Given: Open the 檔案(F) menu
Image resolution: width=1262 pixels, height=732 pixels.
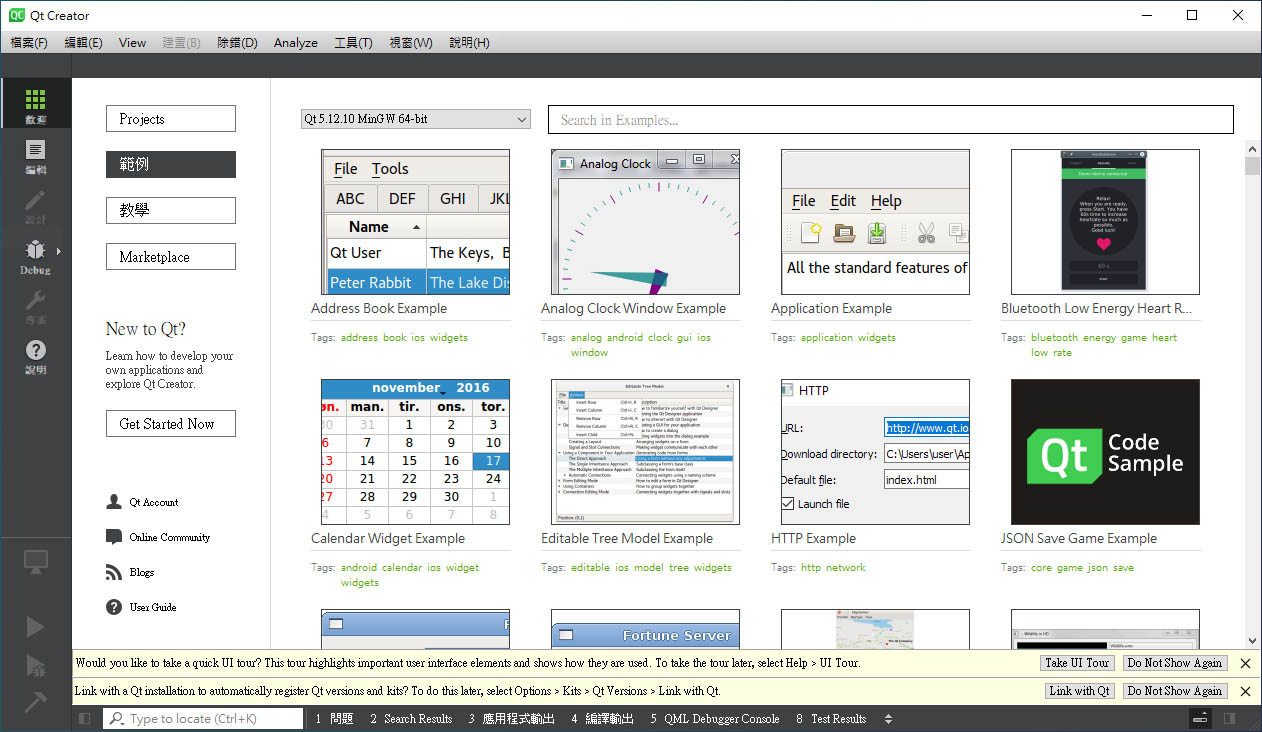Looking at the screenshot, I should pyautogui.click(x=29, y=43).
